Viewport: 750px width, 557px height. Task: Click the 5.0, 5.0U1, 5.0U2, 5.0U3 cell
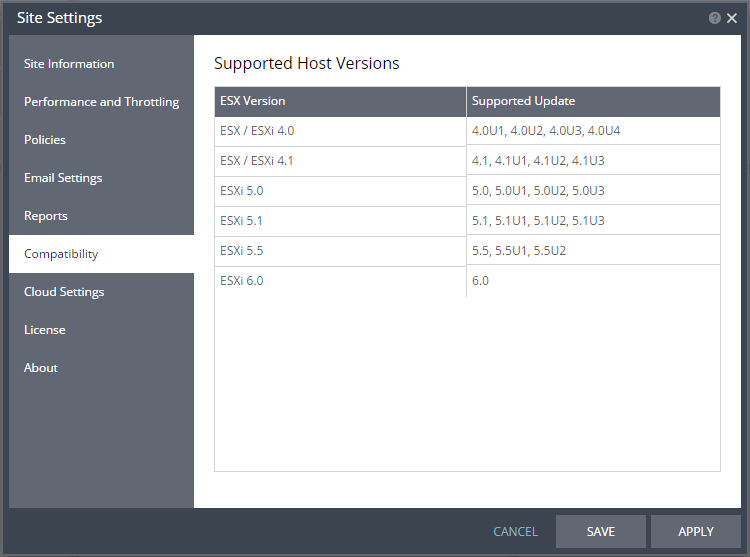tap(593, 190)
